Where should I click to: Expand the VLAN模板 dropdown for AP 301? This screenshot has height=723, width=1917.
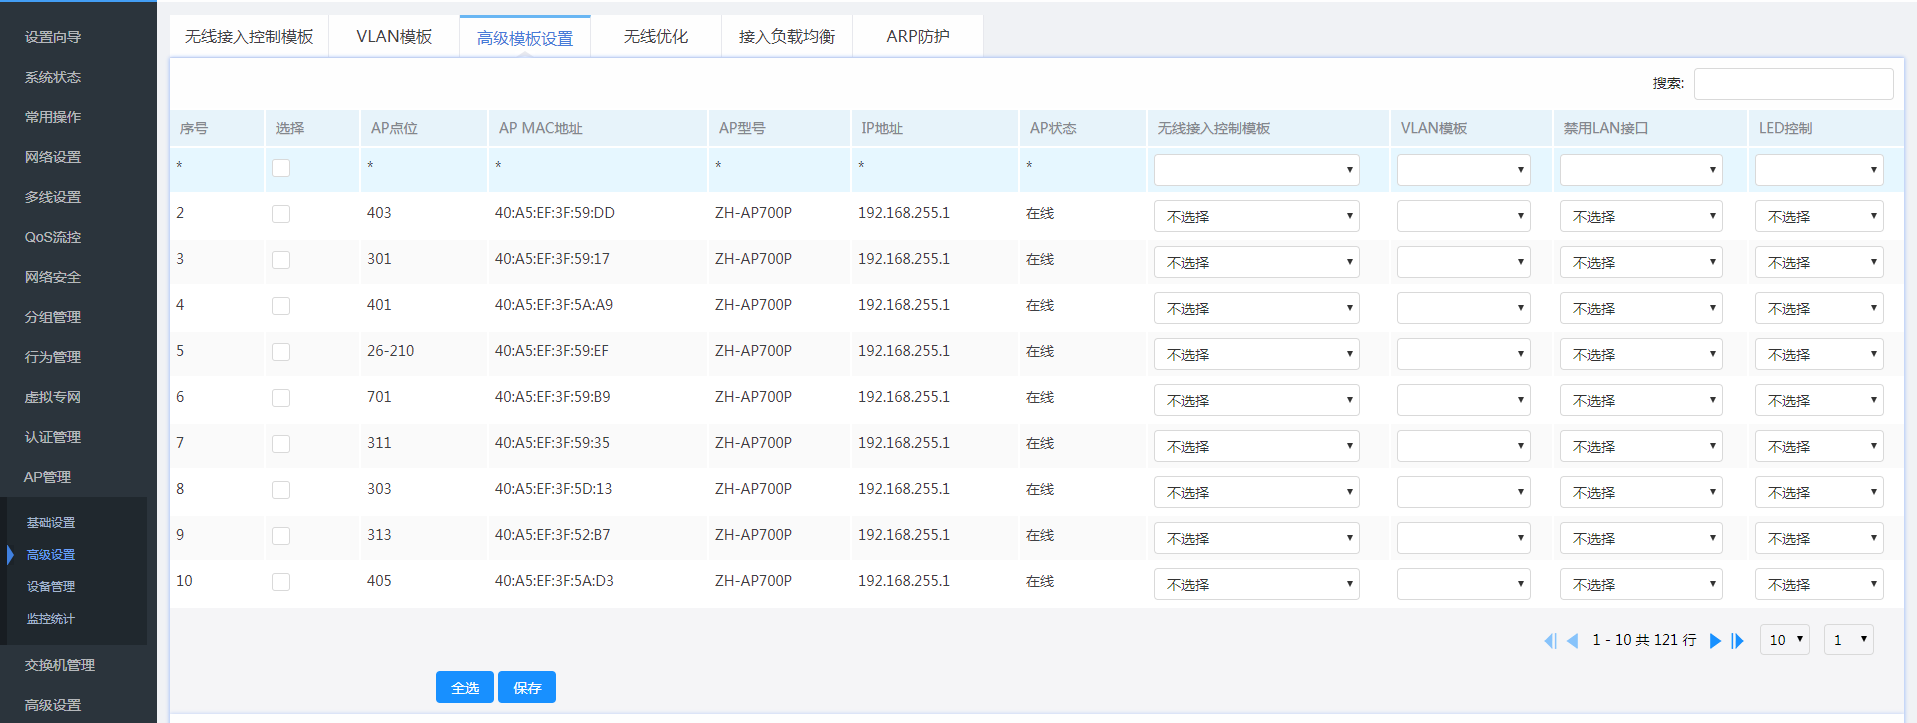1463,262
